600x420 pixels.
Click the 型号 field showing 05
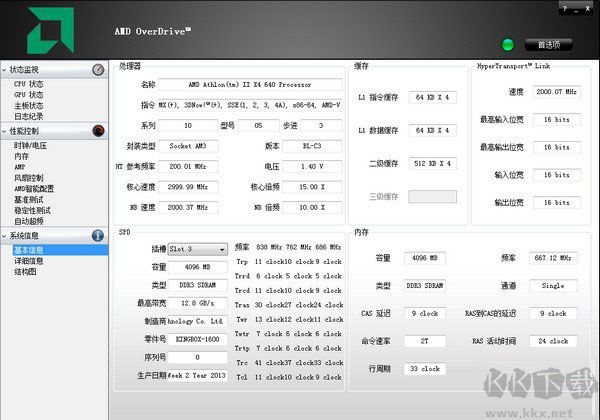pos(259,125)
